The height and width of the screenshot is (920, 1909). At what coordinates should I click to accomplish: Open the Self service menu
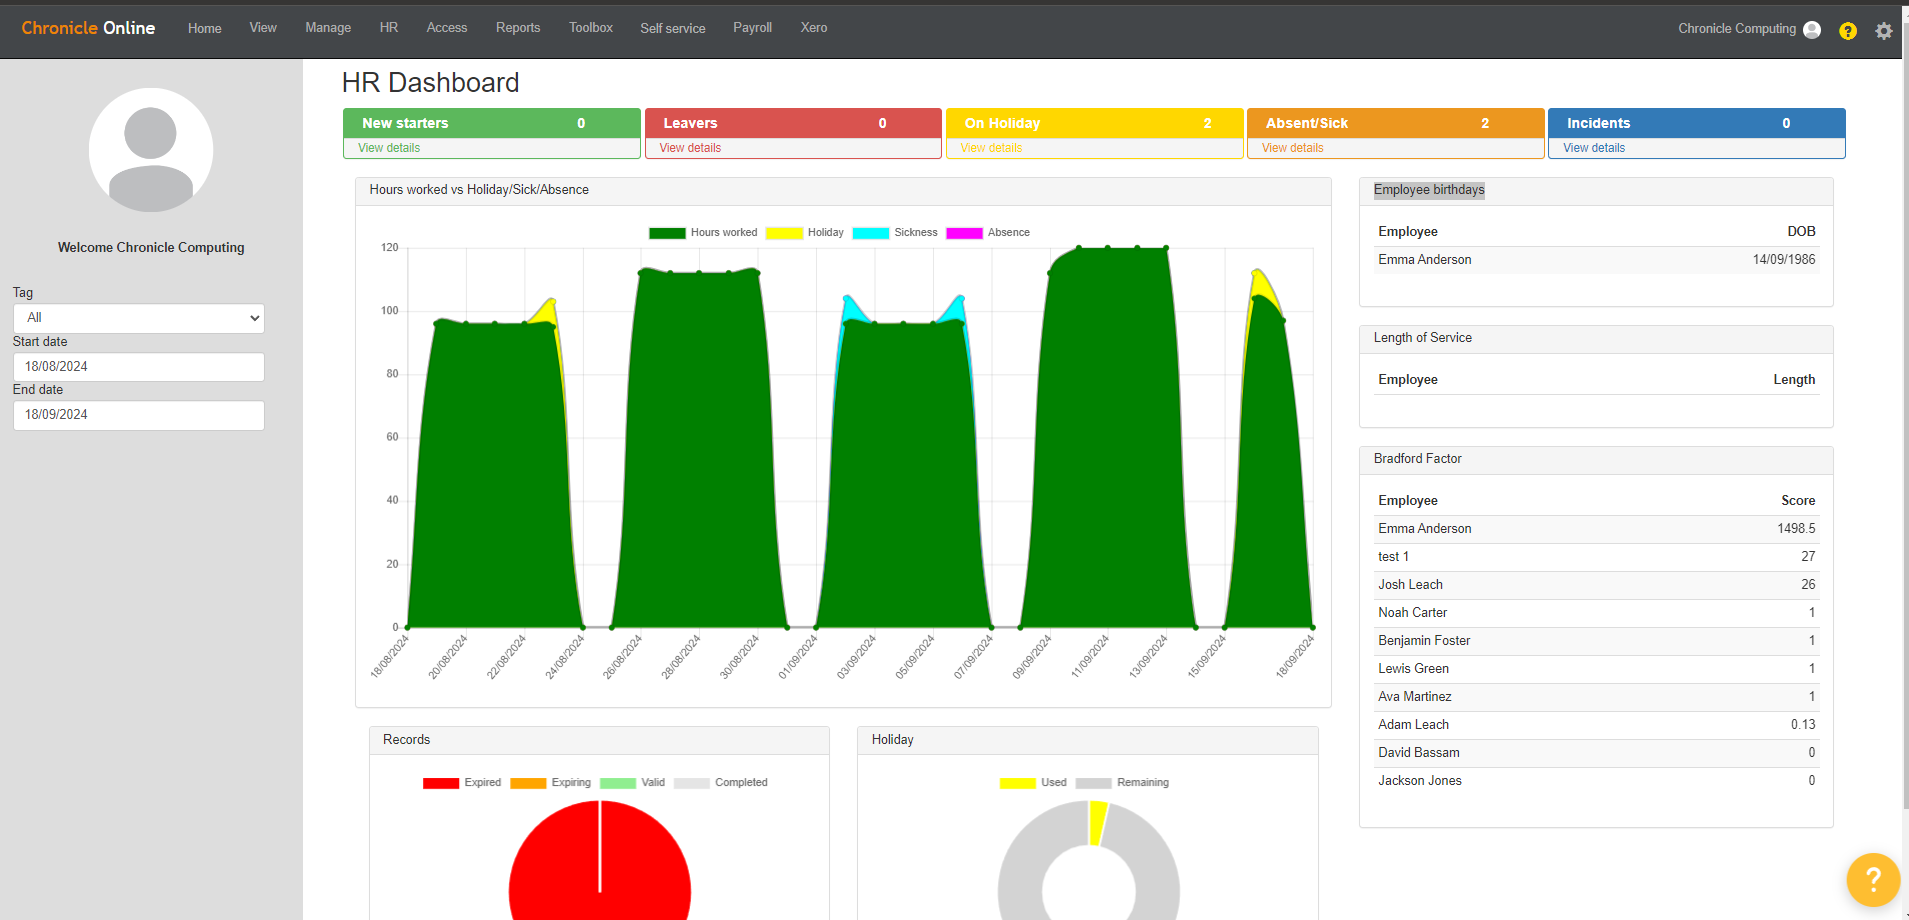673,28
